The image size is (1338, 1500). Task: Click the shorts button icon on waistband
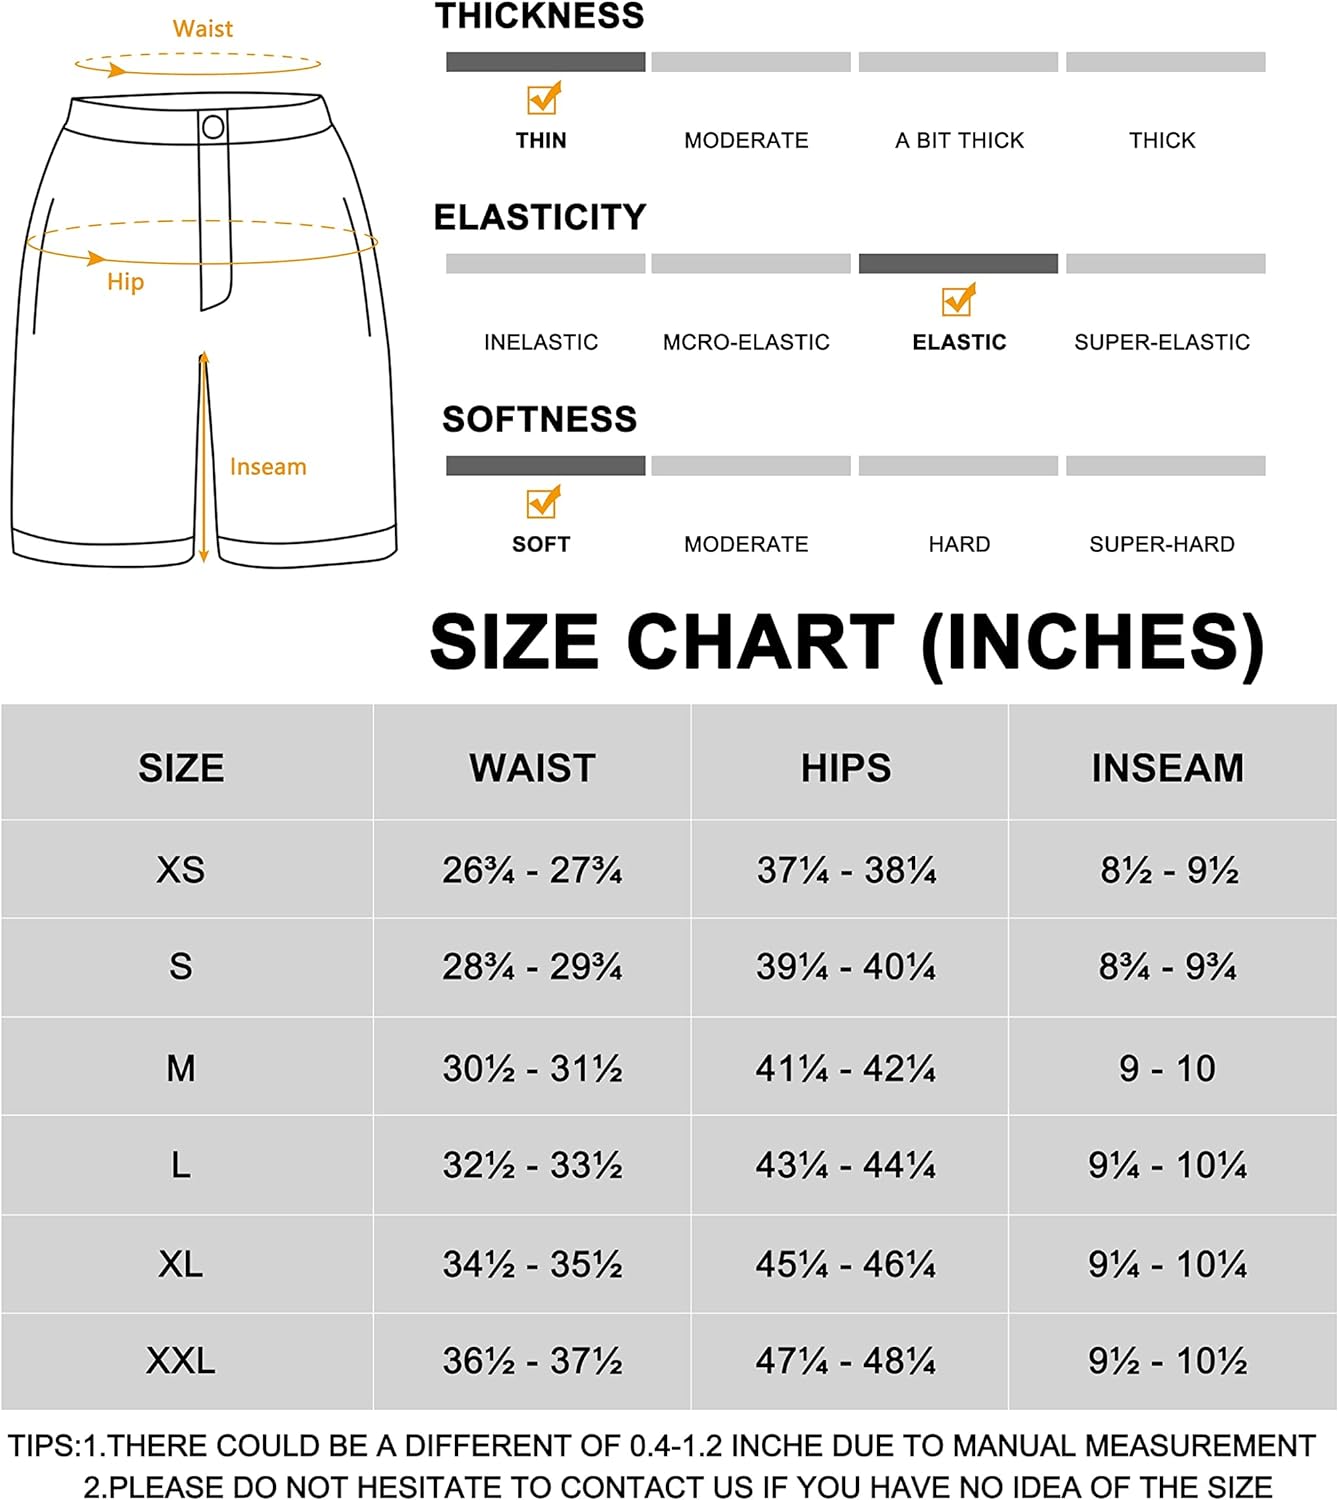[213, 127]
